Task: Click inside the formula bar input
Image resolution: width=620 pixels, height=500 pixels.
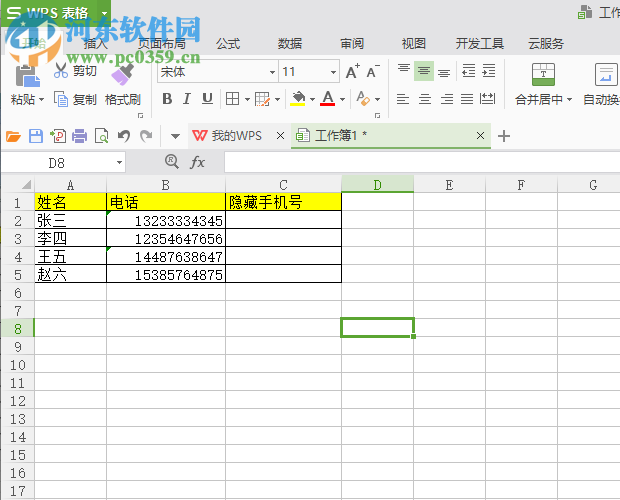Action: tap(422, 162)
